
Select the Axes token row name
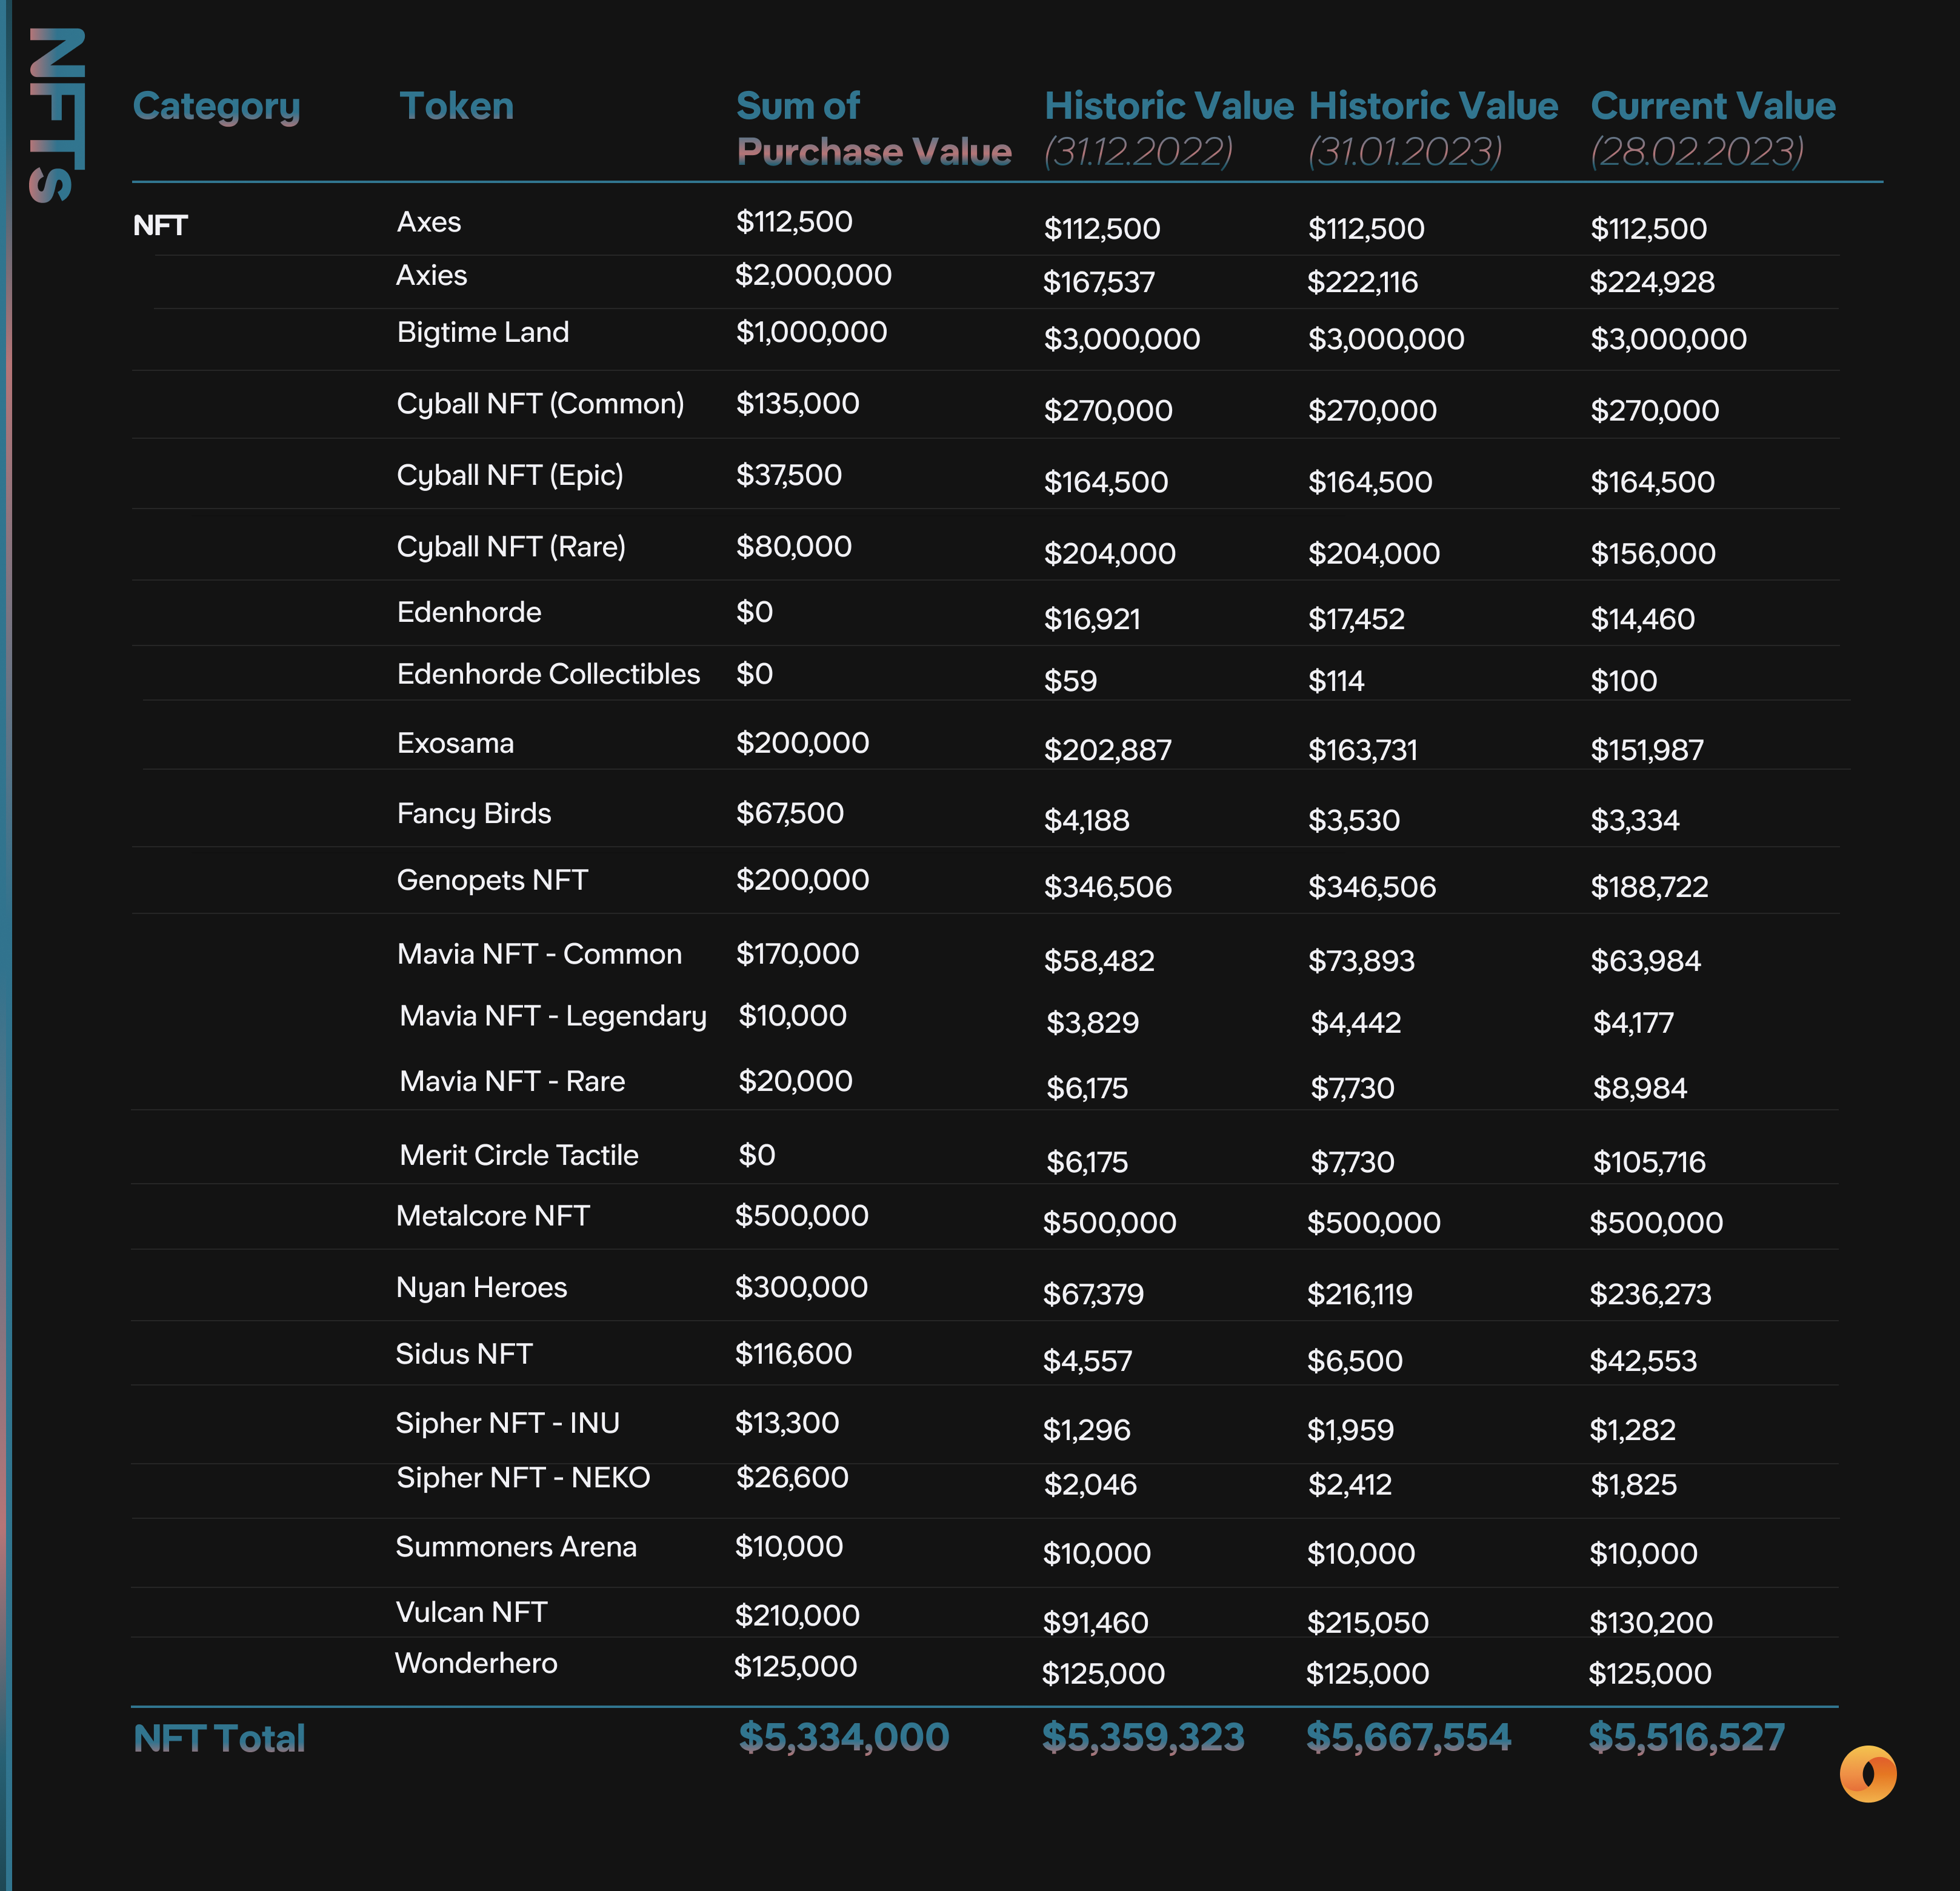coord(428,221)
